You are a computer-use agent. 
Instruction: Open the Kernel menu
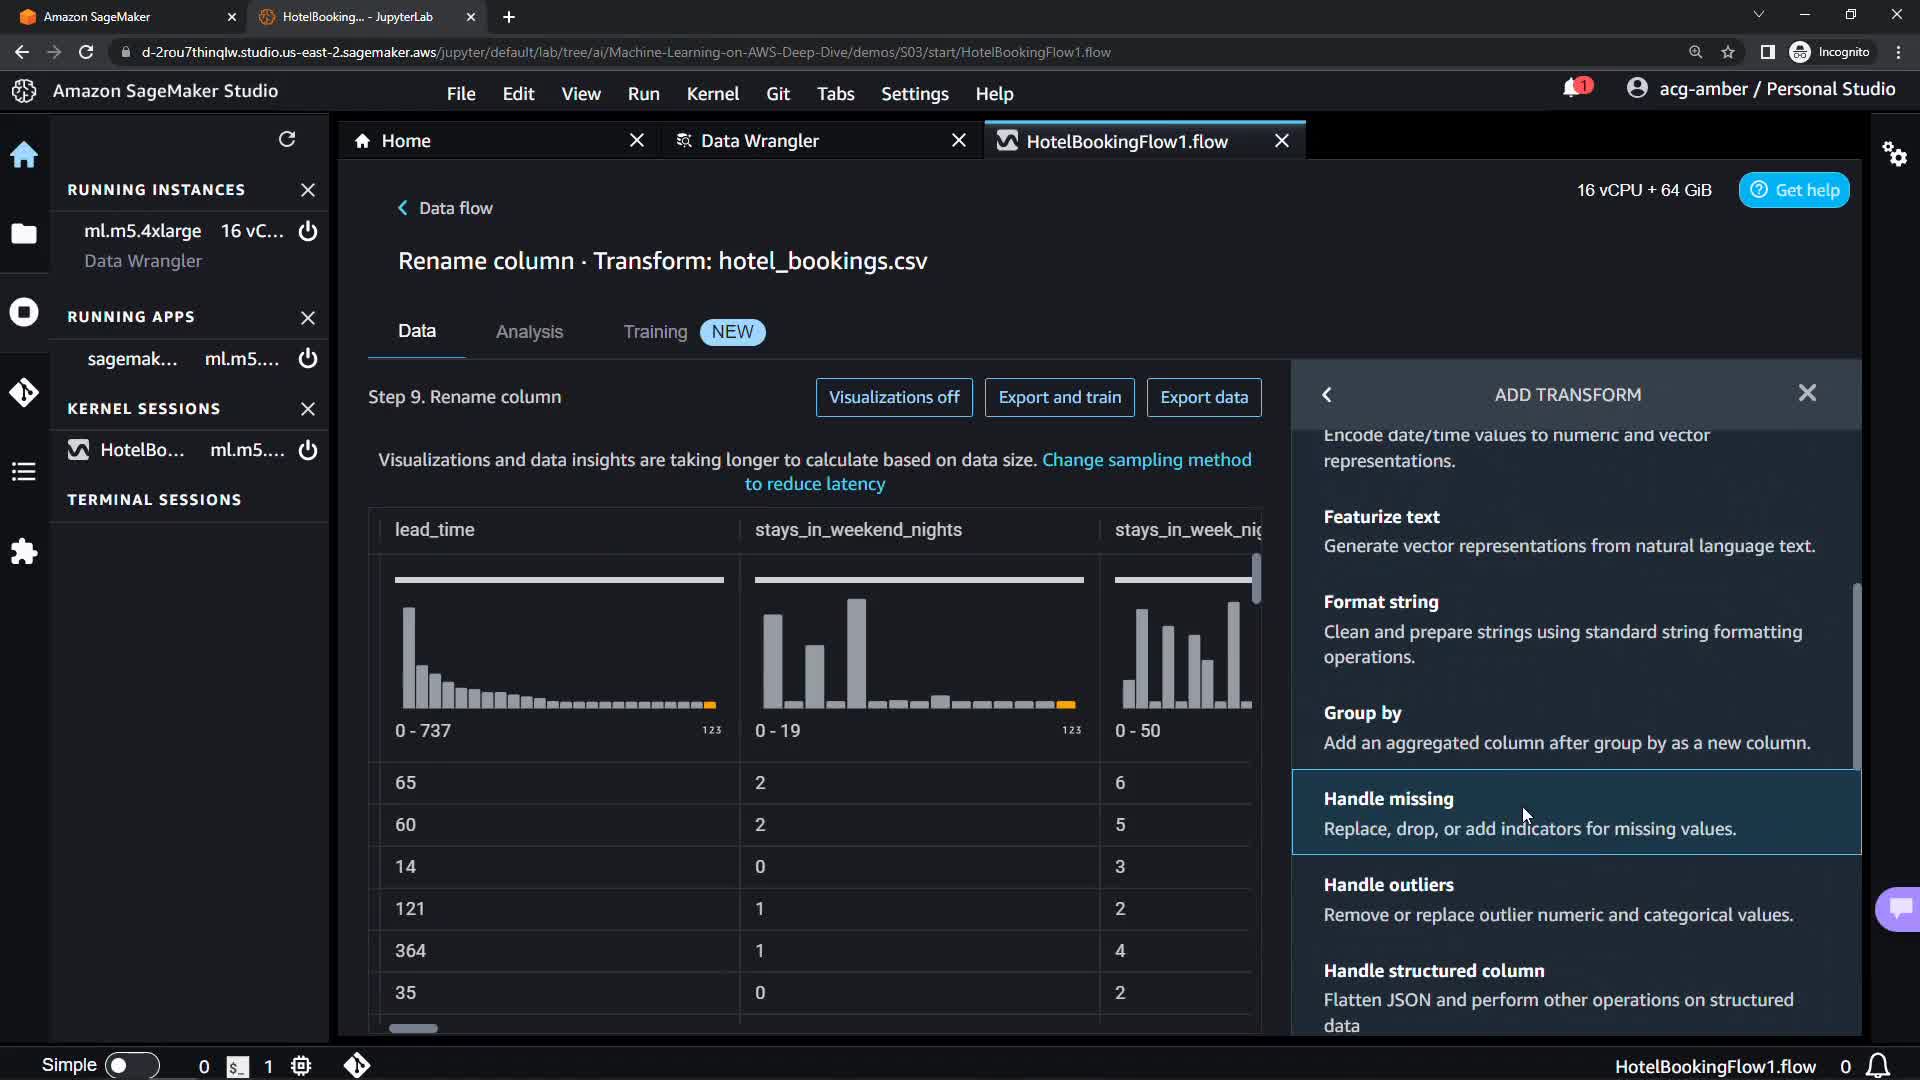point(712,93)
